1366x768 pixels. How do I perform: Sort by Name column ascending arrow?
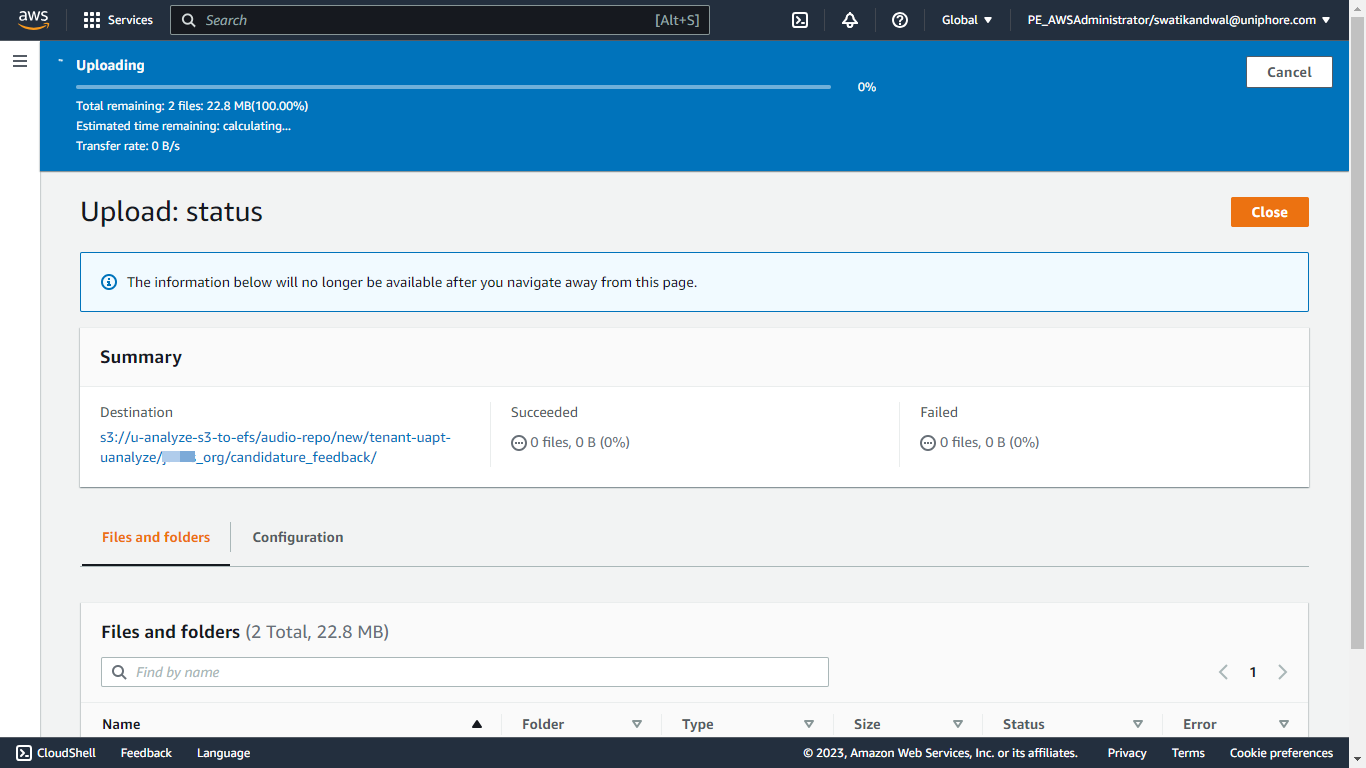(x=477, y=724)
